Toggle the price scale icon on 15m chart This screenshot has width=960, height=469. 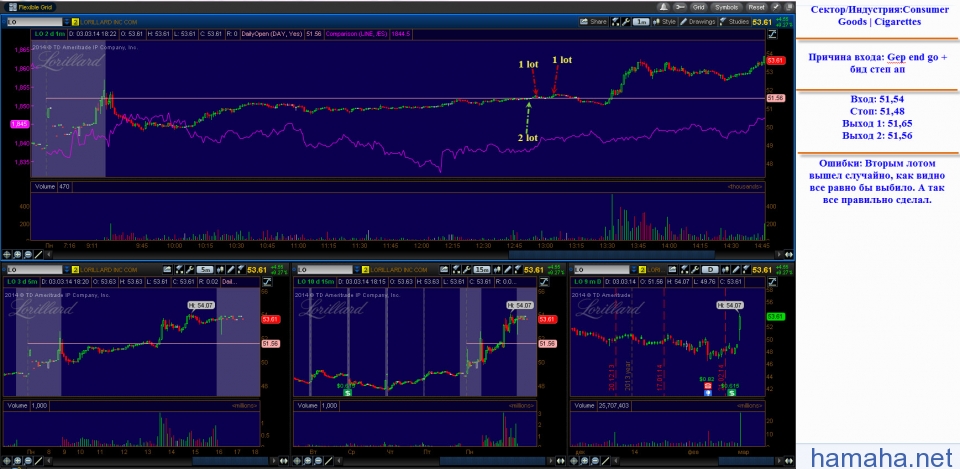click(544, 282)
